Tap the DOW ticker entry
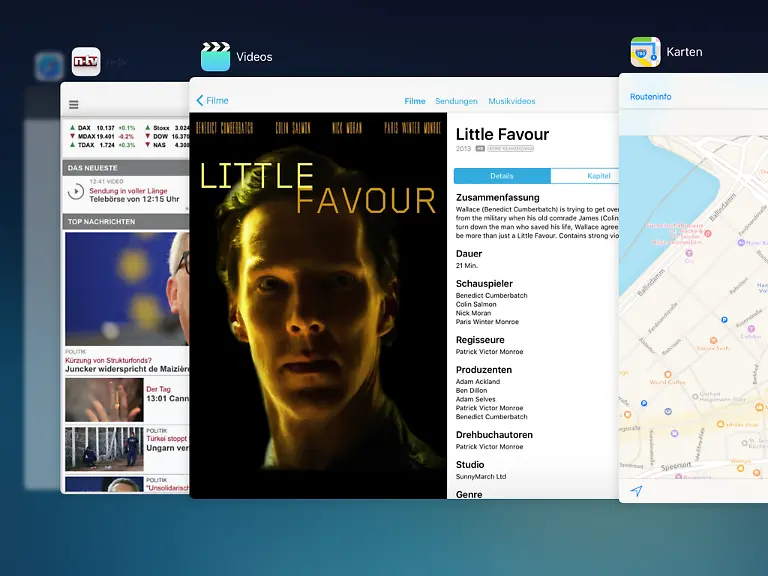The height and width of the screenshot is (576, 768). coord(167,137)
